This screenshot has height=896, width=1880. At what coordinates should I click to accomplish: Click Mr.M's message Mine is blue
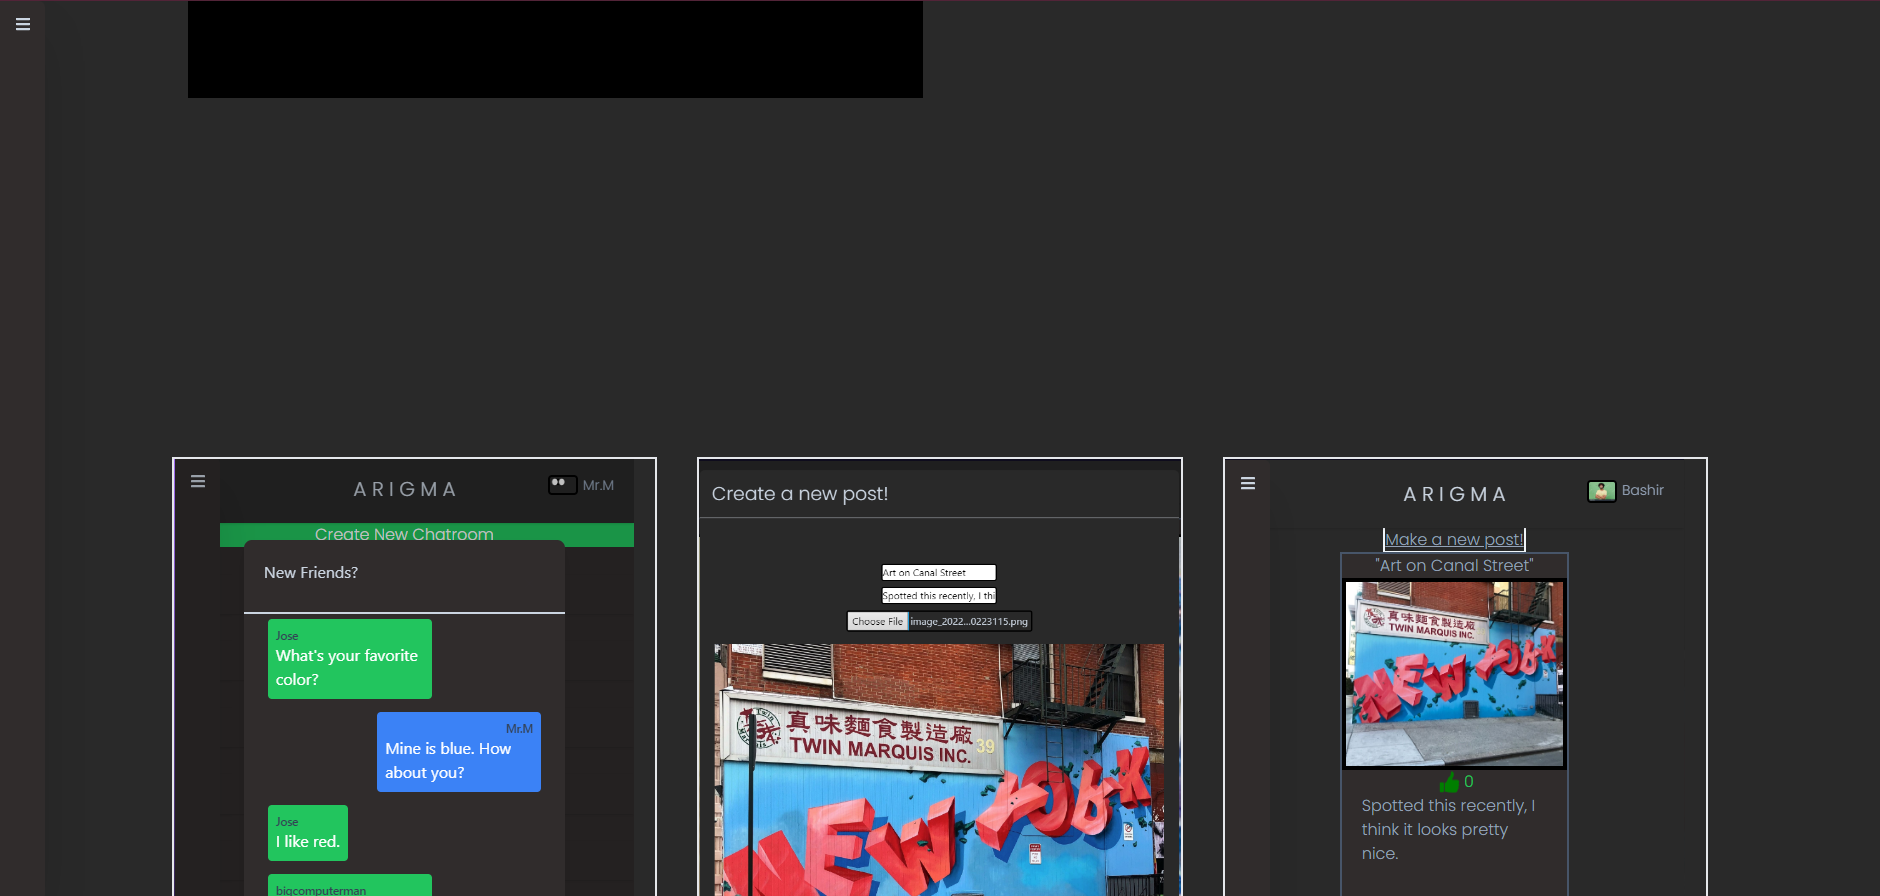(x=459, y=752)
